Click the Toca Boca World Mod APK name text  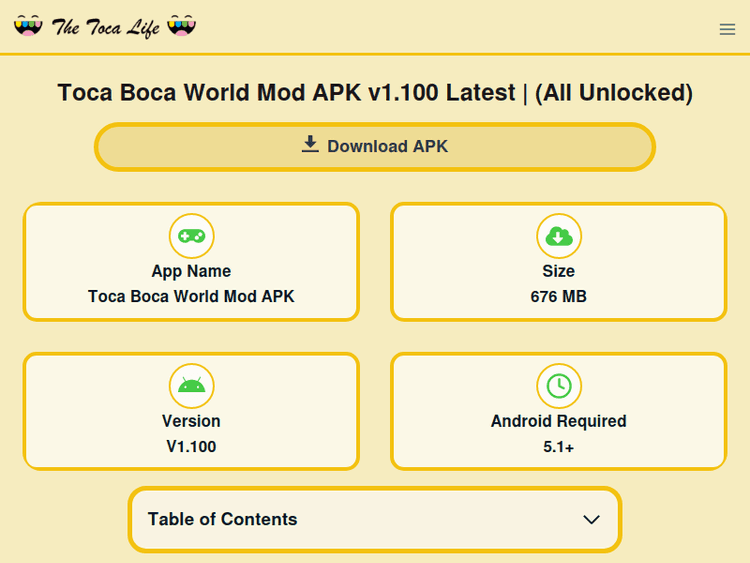tap(191, 297)
